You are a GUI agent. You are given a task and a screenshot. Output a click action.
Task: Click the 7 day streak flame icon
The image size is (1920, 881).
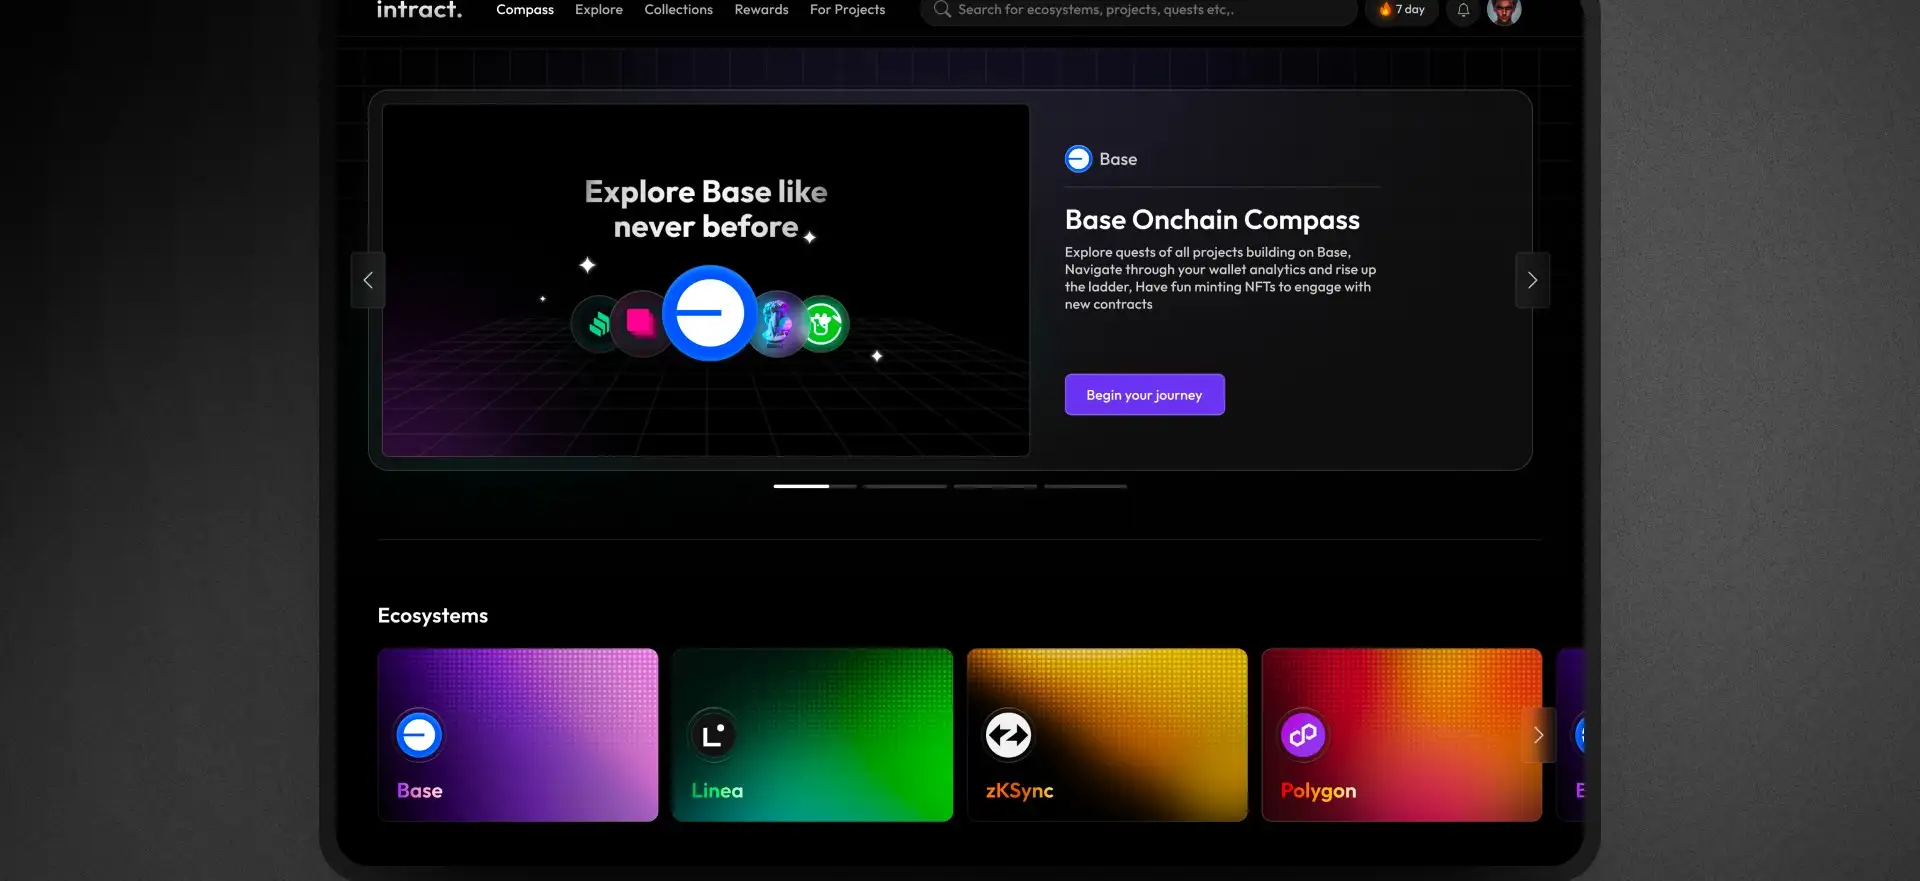tap(1385, 10)
